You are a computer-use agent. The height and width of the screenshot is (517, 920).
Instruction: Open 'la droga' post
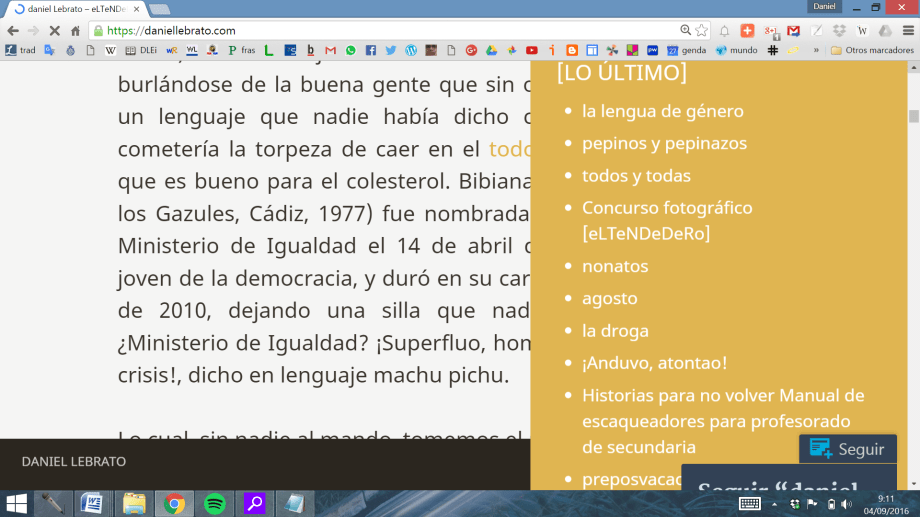click(x=615, y=330)
